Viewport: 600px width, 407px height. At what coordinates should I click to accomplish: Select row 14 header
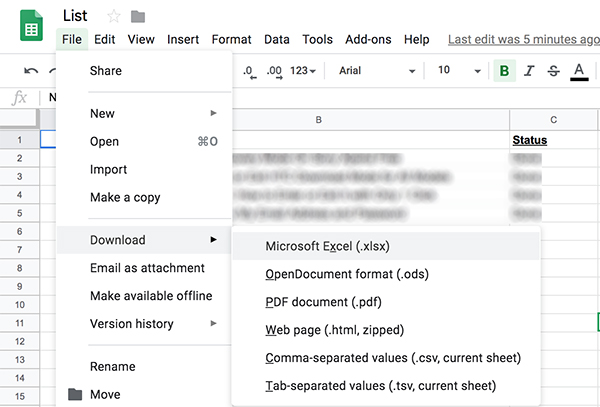click(20, 378)
